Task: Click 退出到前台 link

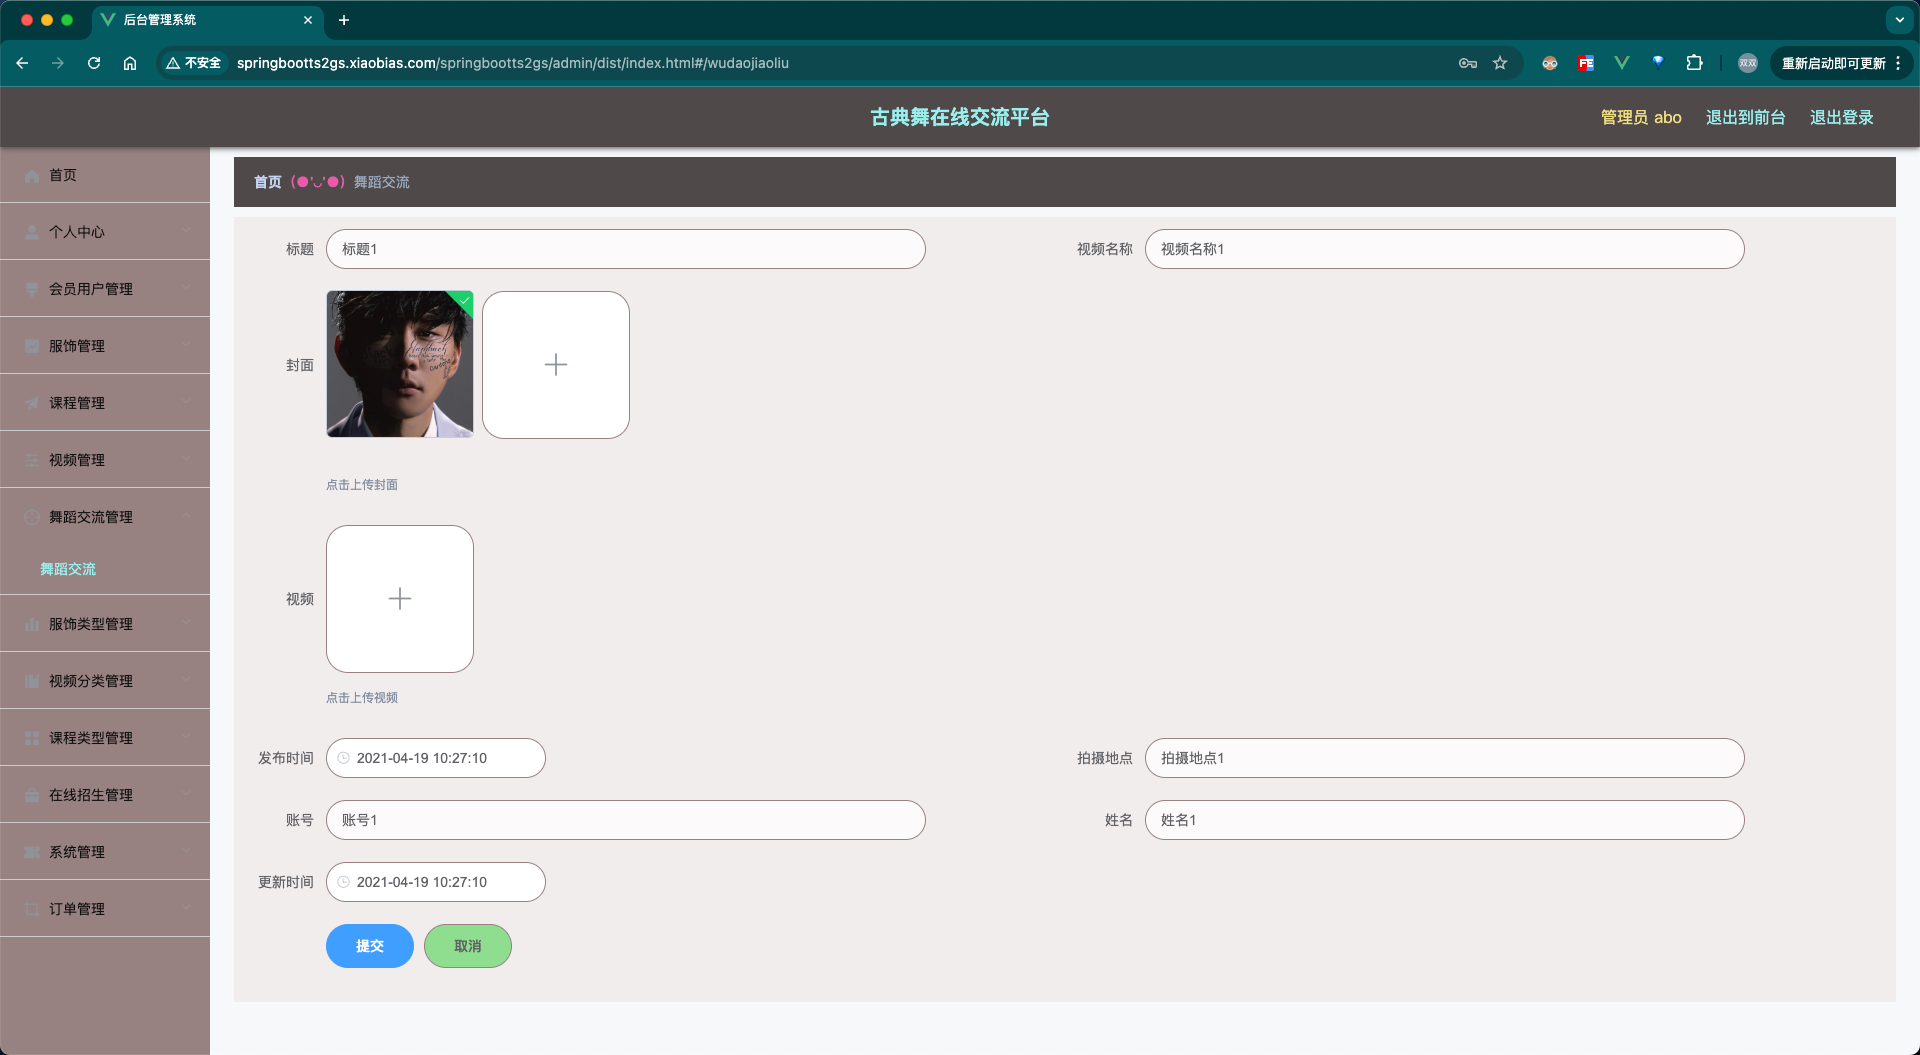Action: 1746,117
